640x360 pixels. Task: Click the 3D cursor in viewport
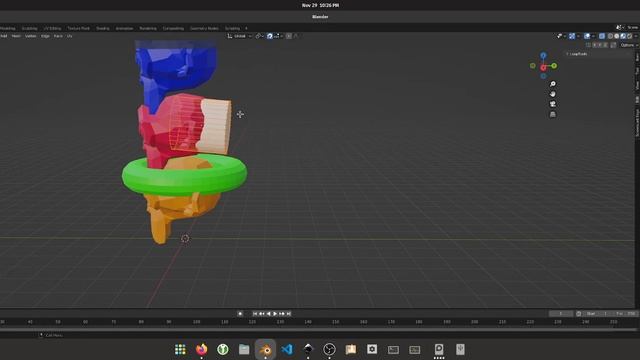pos(185,238)
